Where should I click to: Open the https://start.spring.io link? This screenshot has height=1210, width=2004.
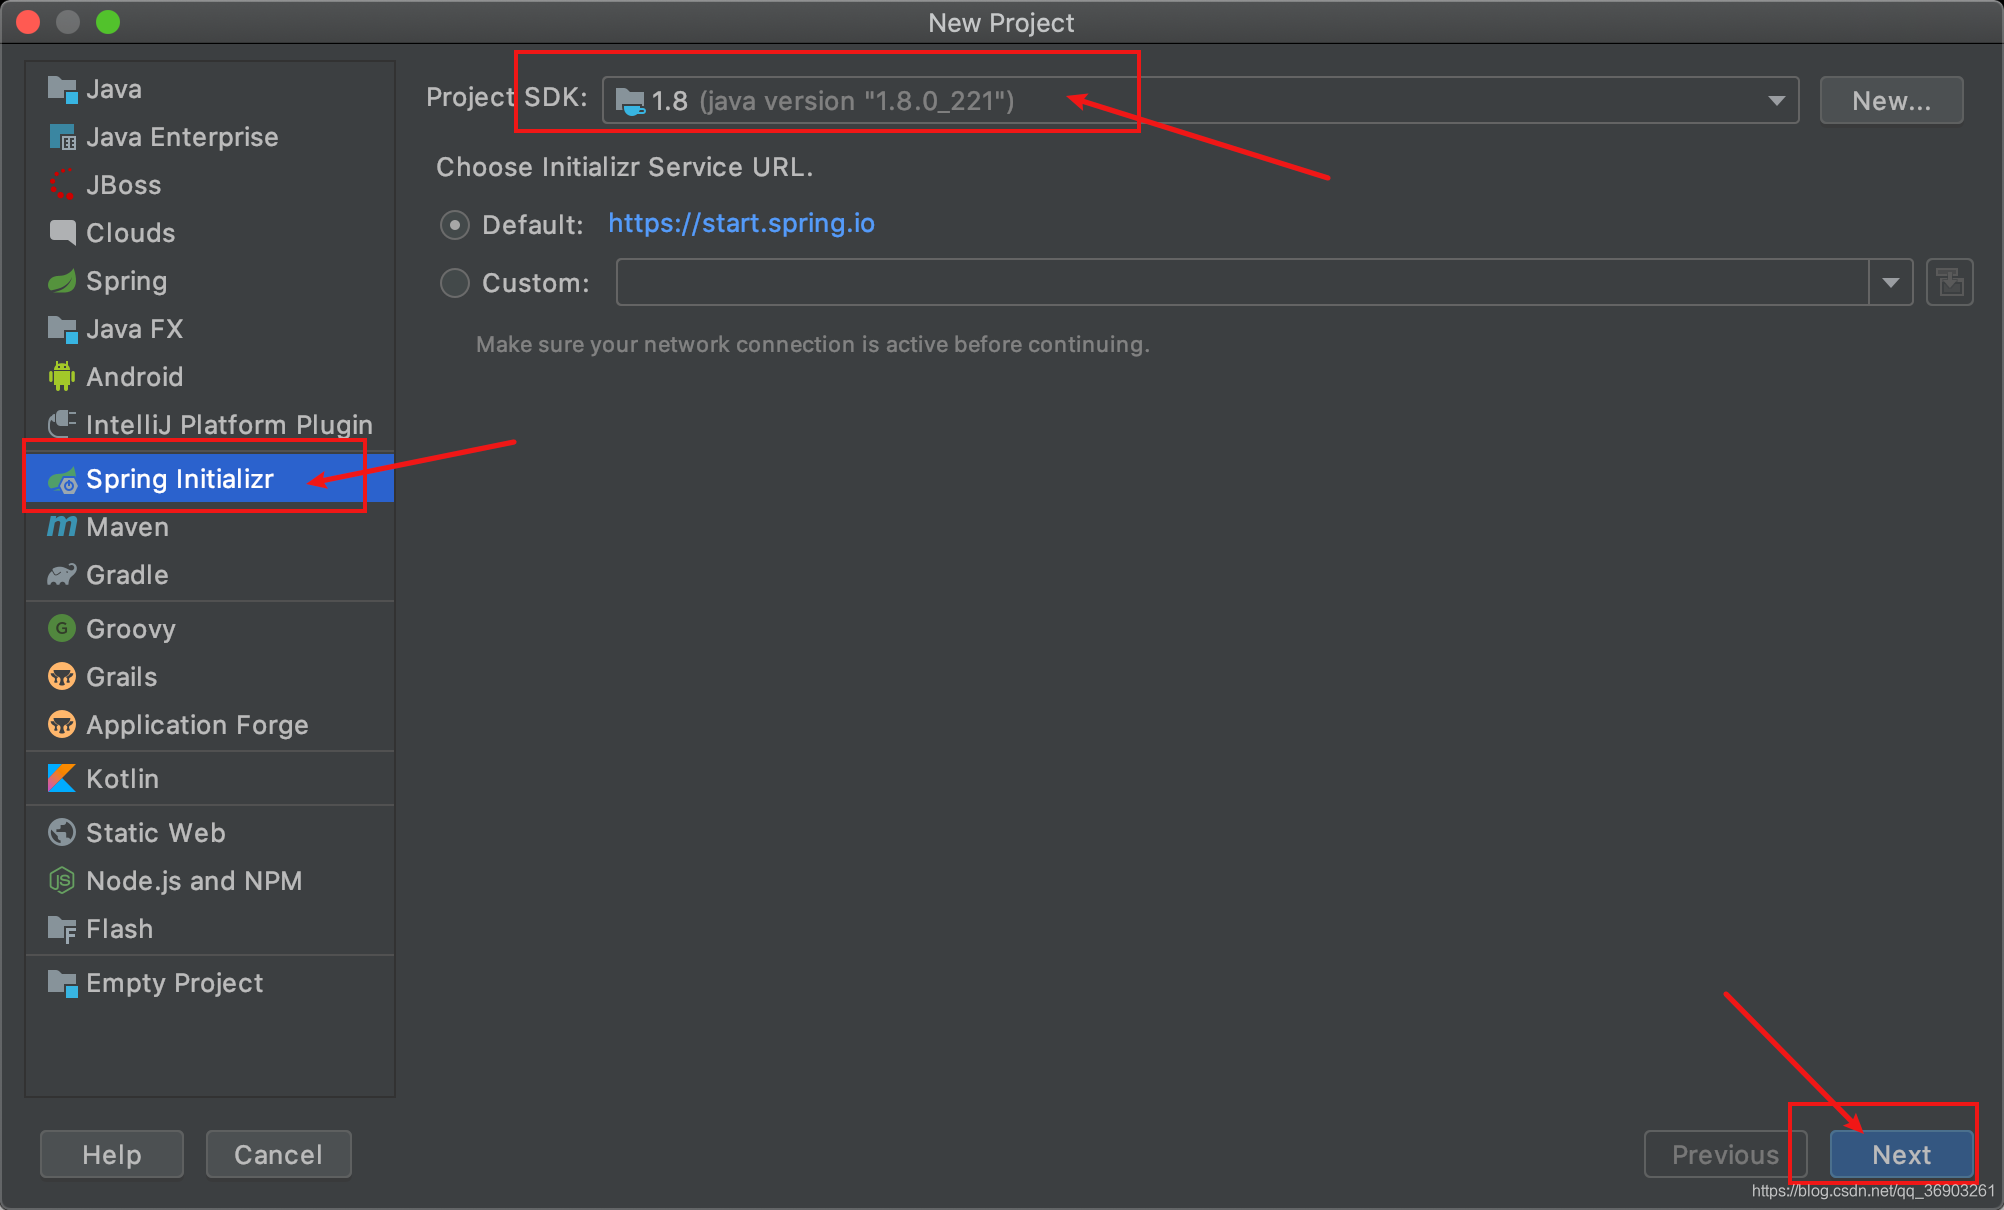741,223
